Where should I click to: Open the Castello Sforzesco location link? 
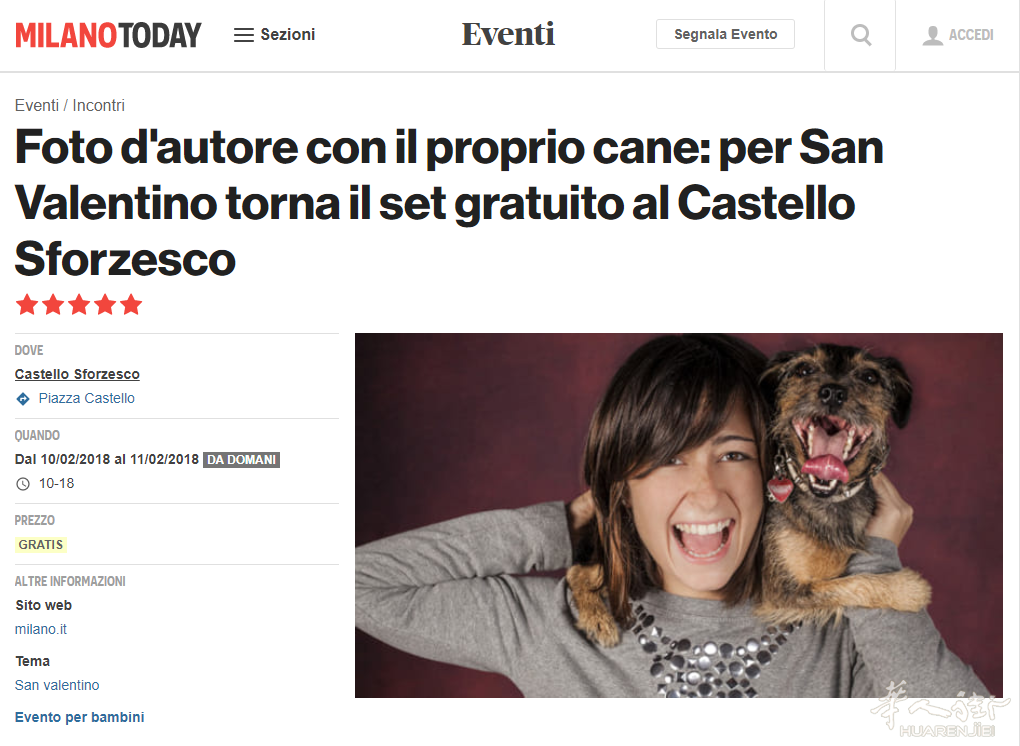point(77,374)
